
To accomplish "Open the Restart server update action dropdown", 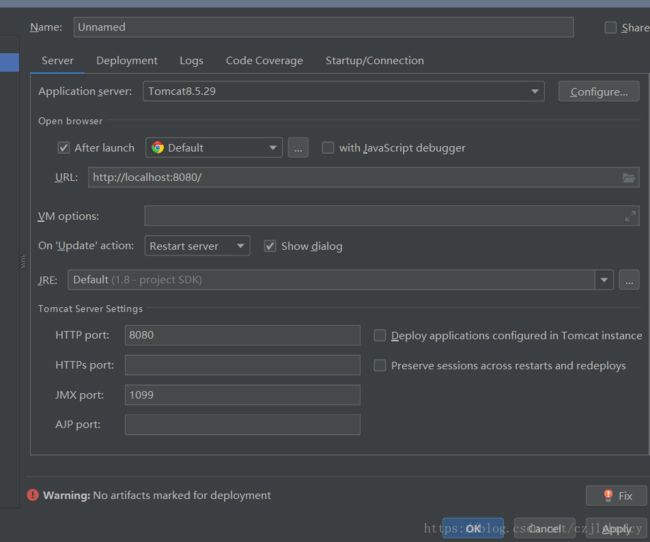I will [197, 246].
